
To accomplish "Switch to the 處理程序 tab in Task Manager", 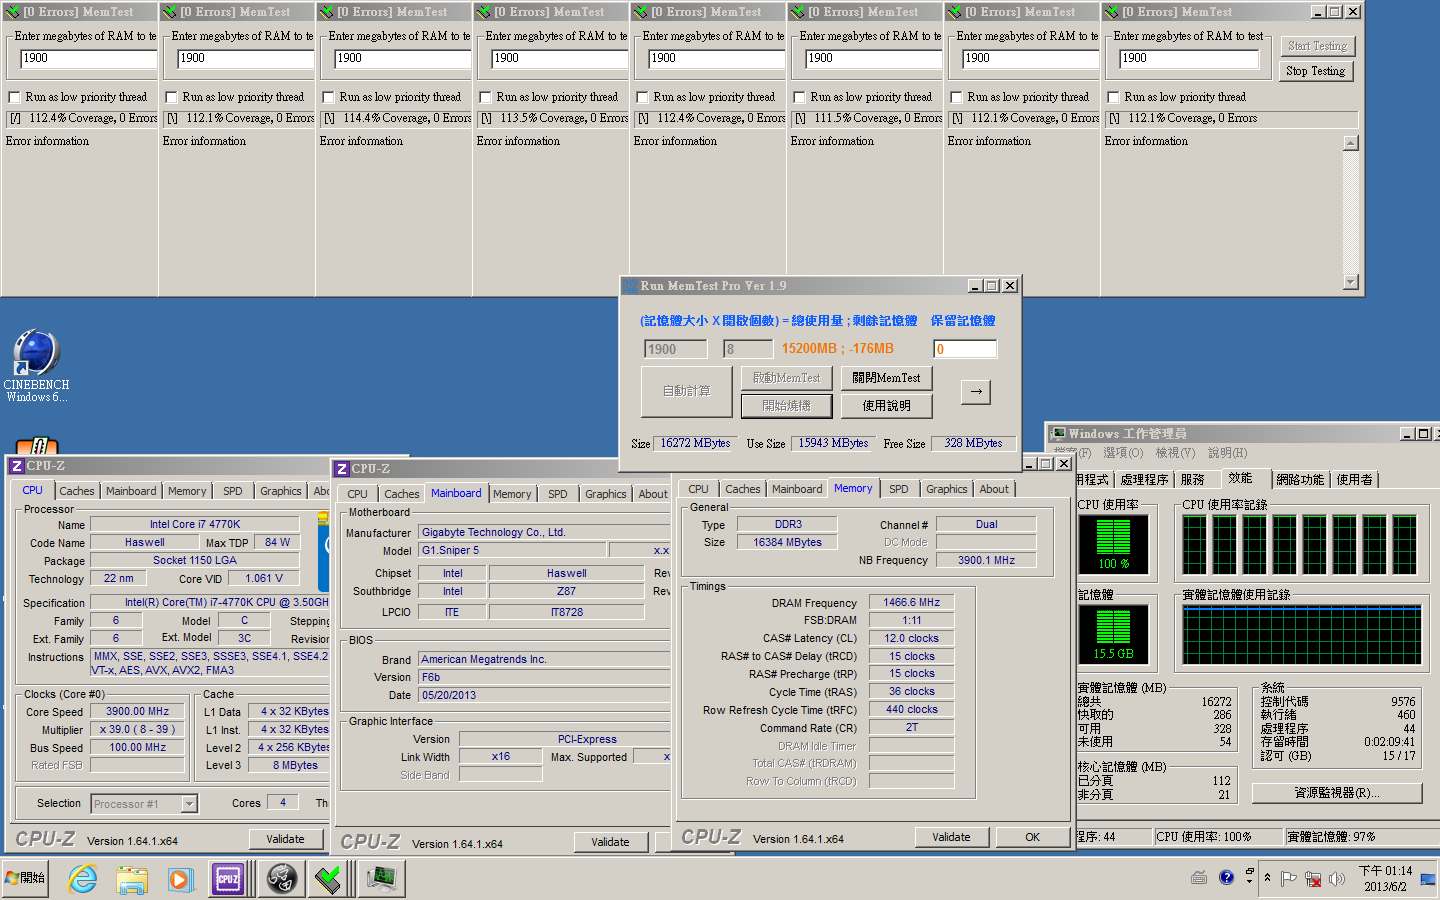I will tap(1144, 480).
